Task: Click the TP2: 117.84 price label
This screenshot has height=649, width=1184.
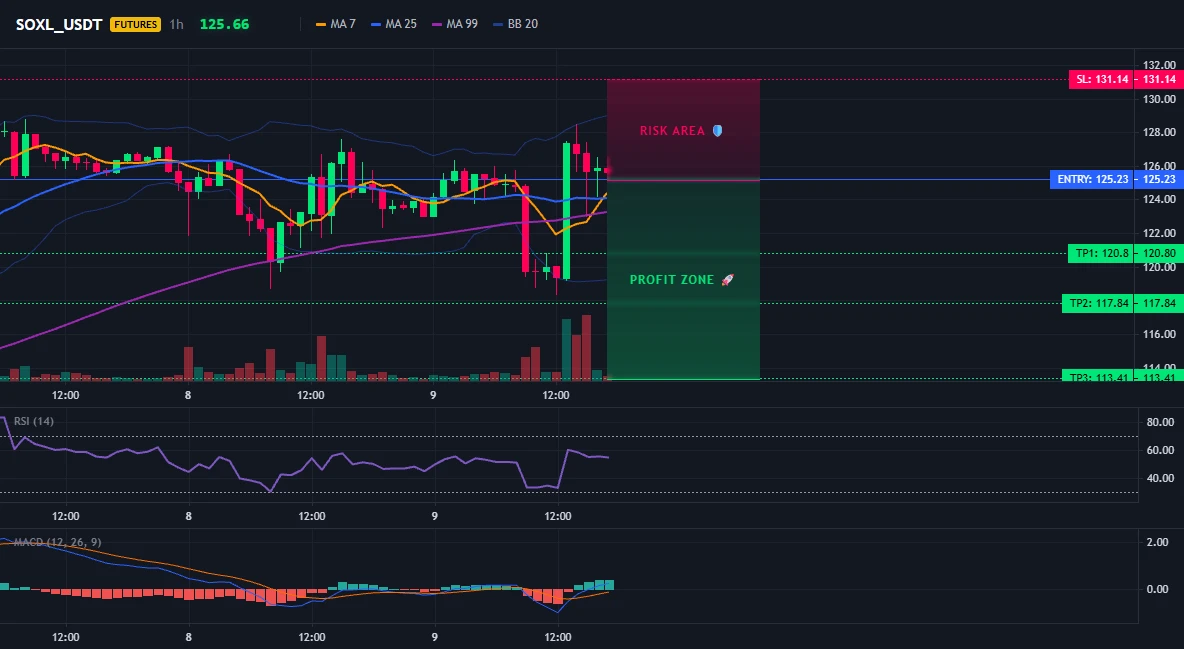Action: pyautogui.click(x=1098, y=304)
